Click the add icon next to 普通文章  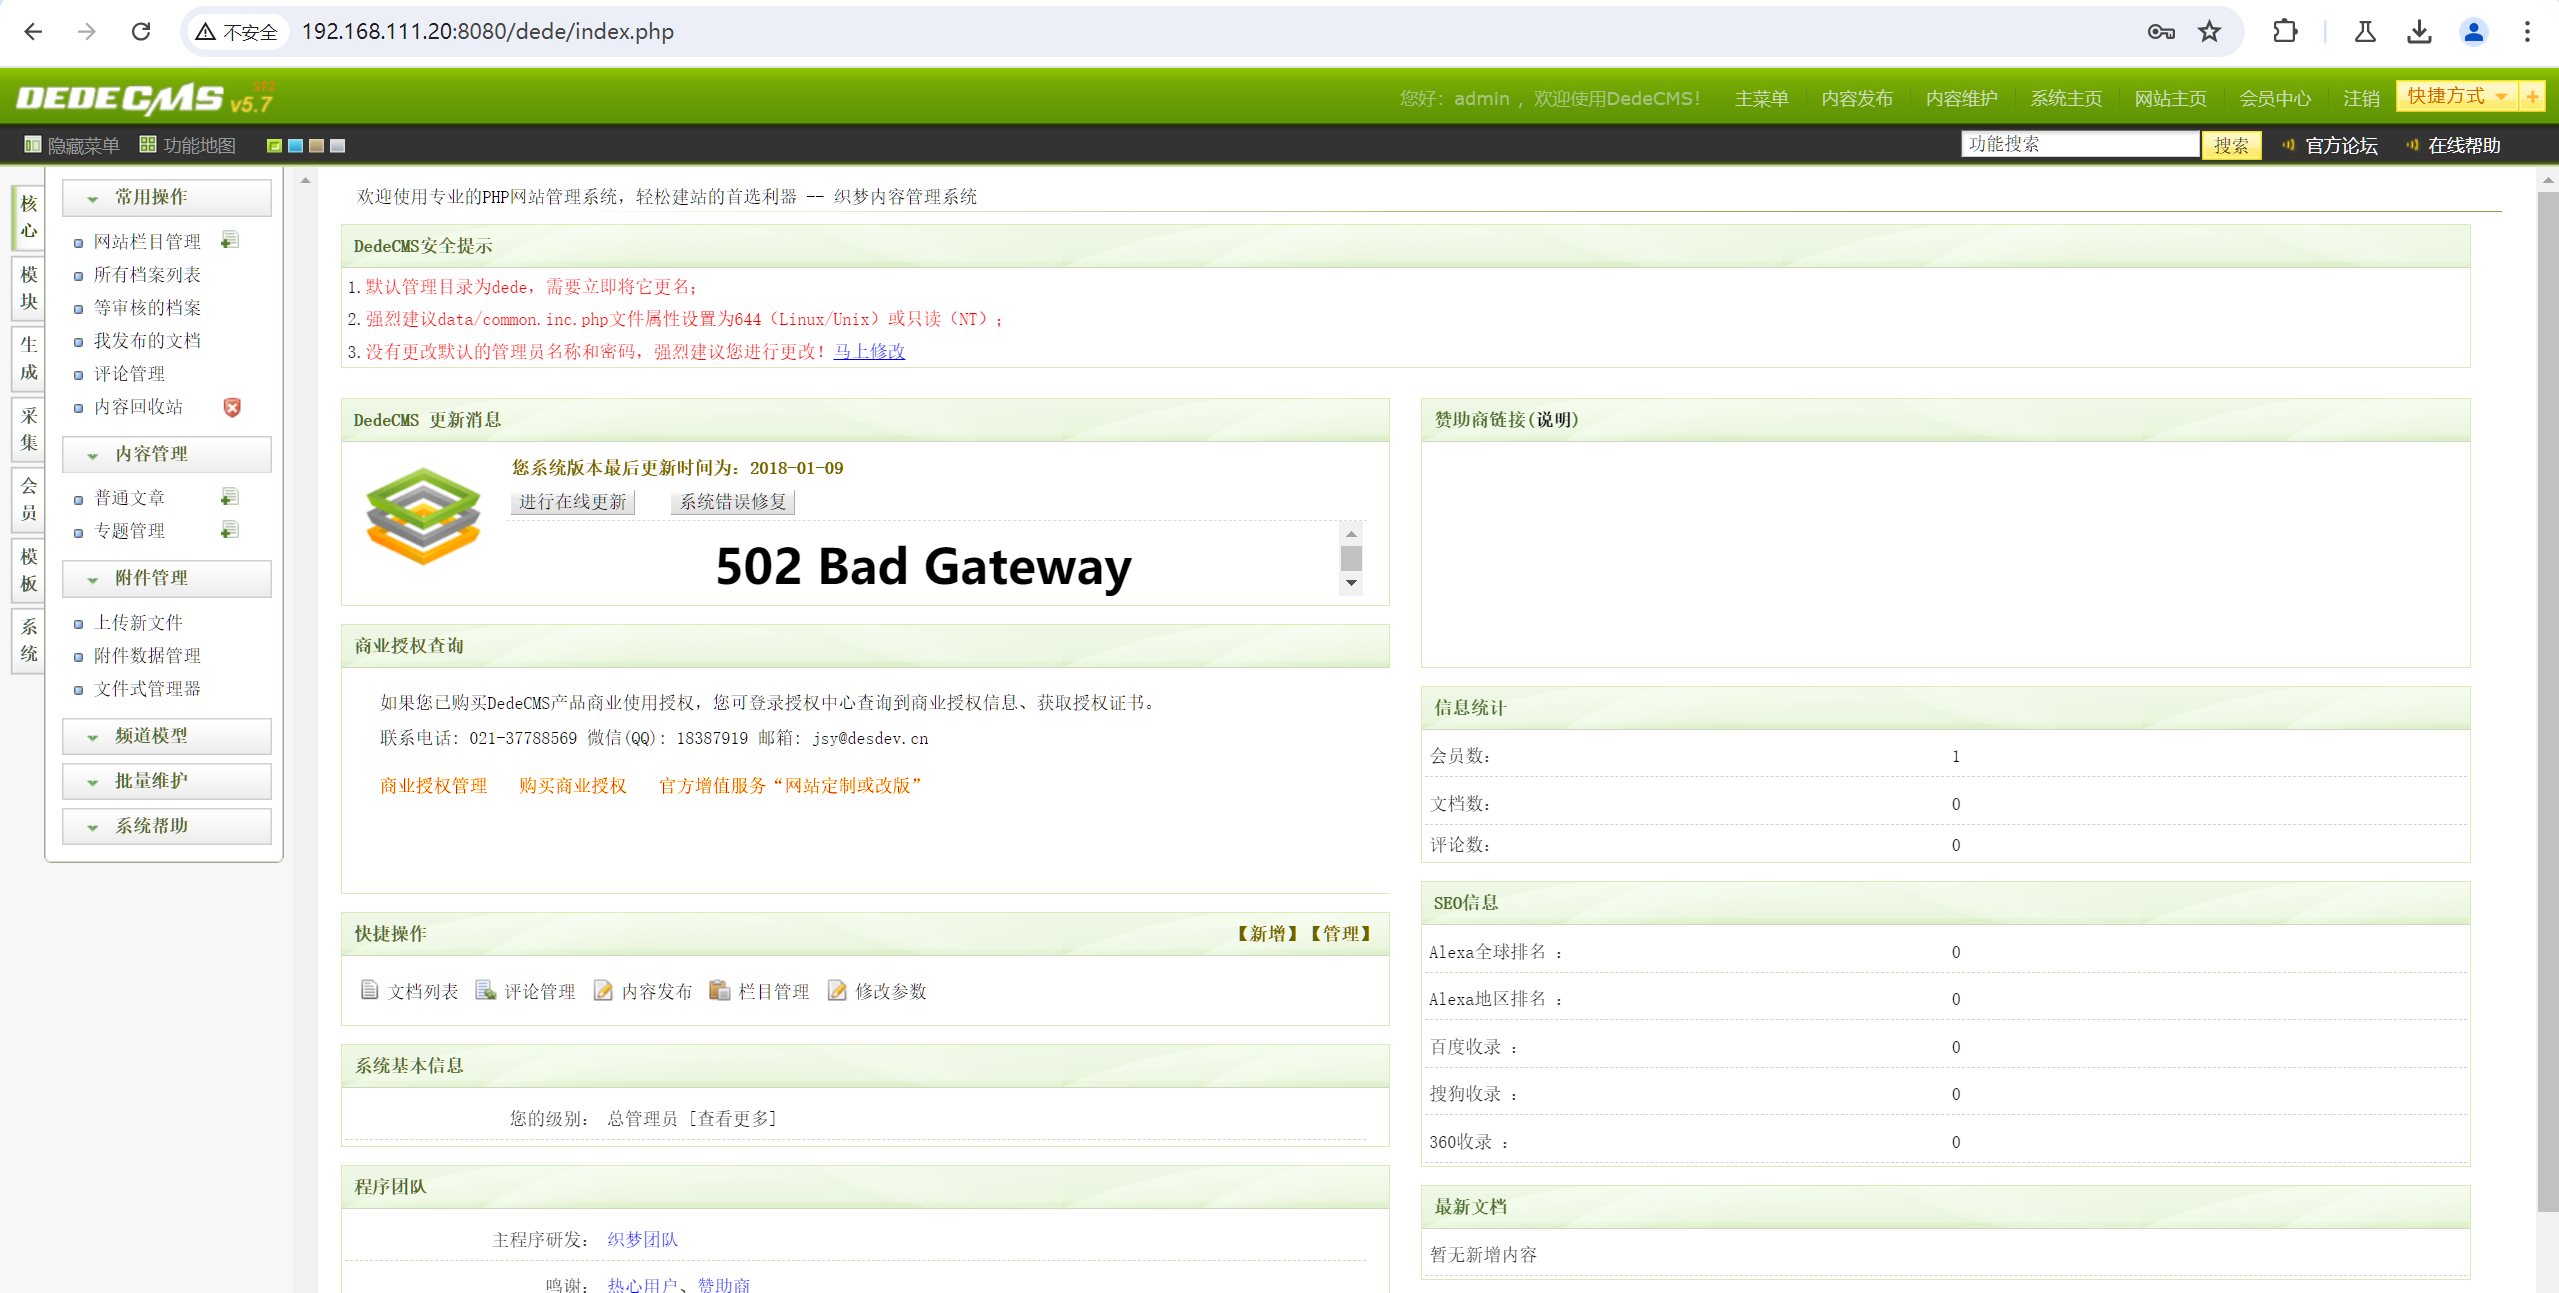pyautogui.click(x=230, y=497)
